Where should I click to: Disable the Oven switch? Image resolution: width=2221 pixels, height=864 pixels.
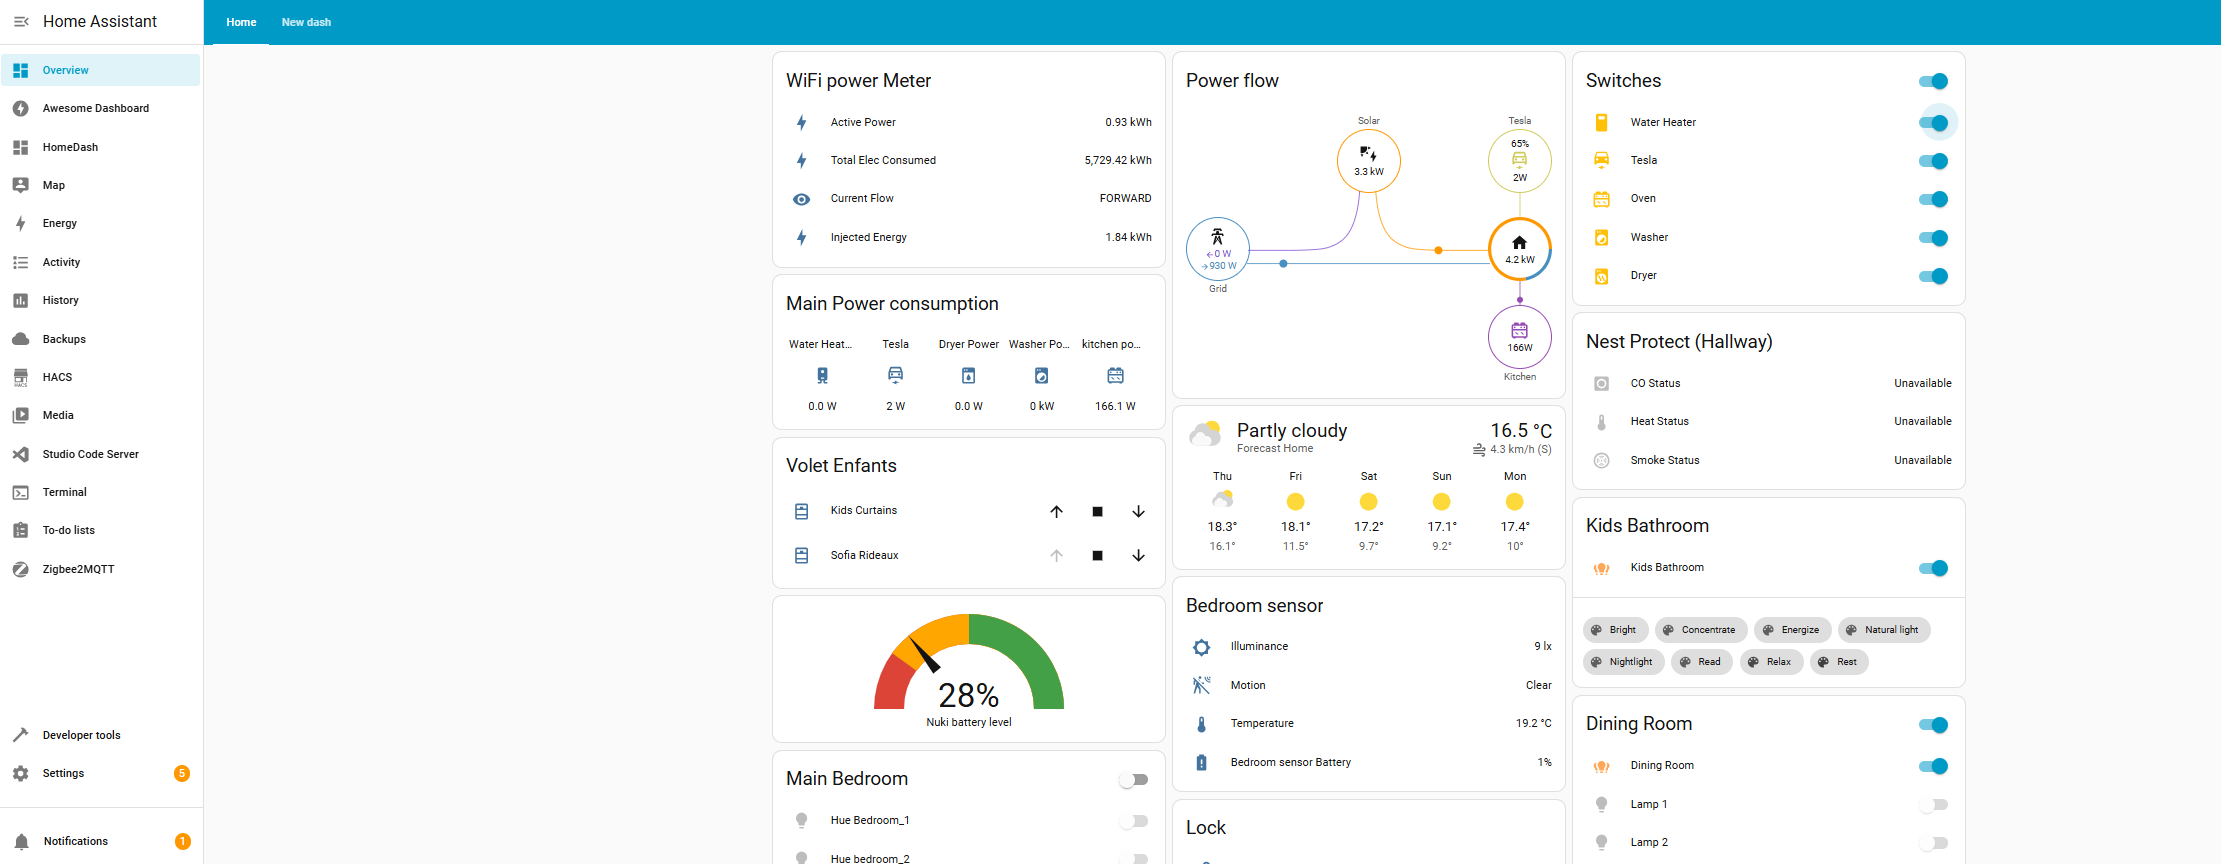1933,199
